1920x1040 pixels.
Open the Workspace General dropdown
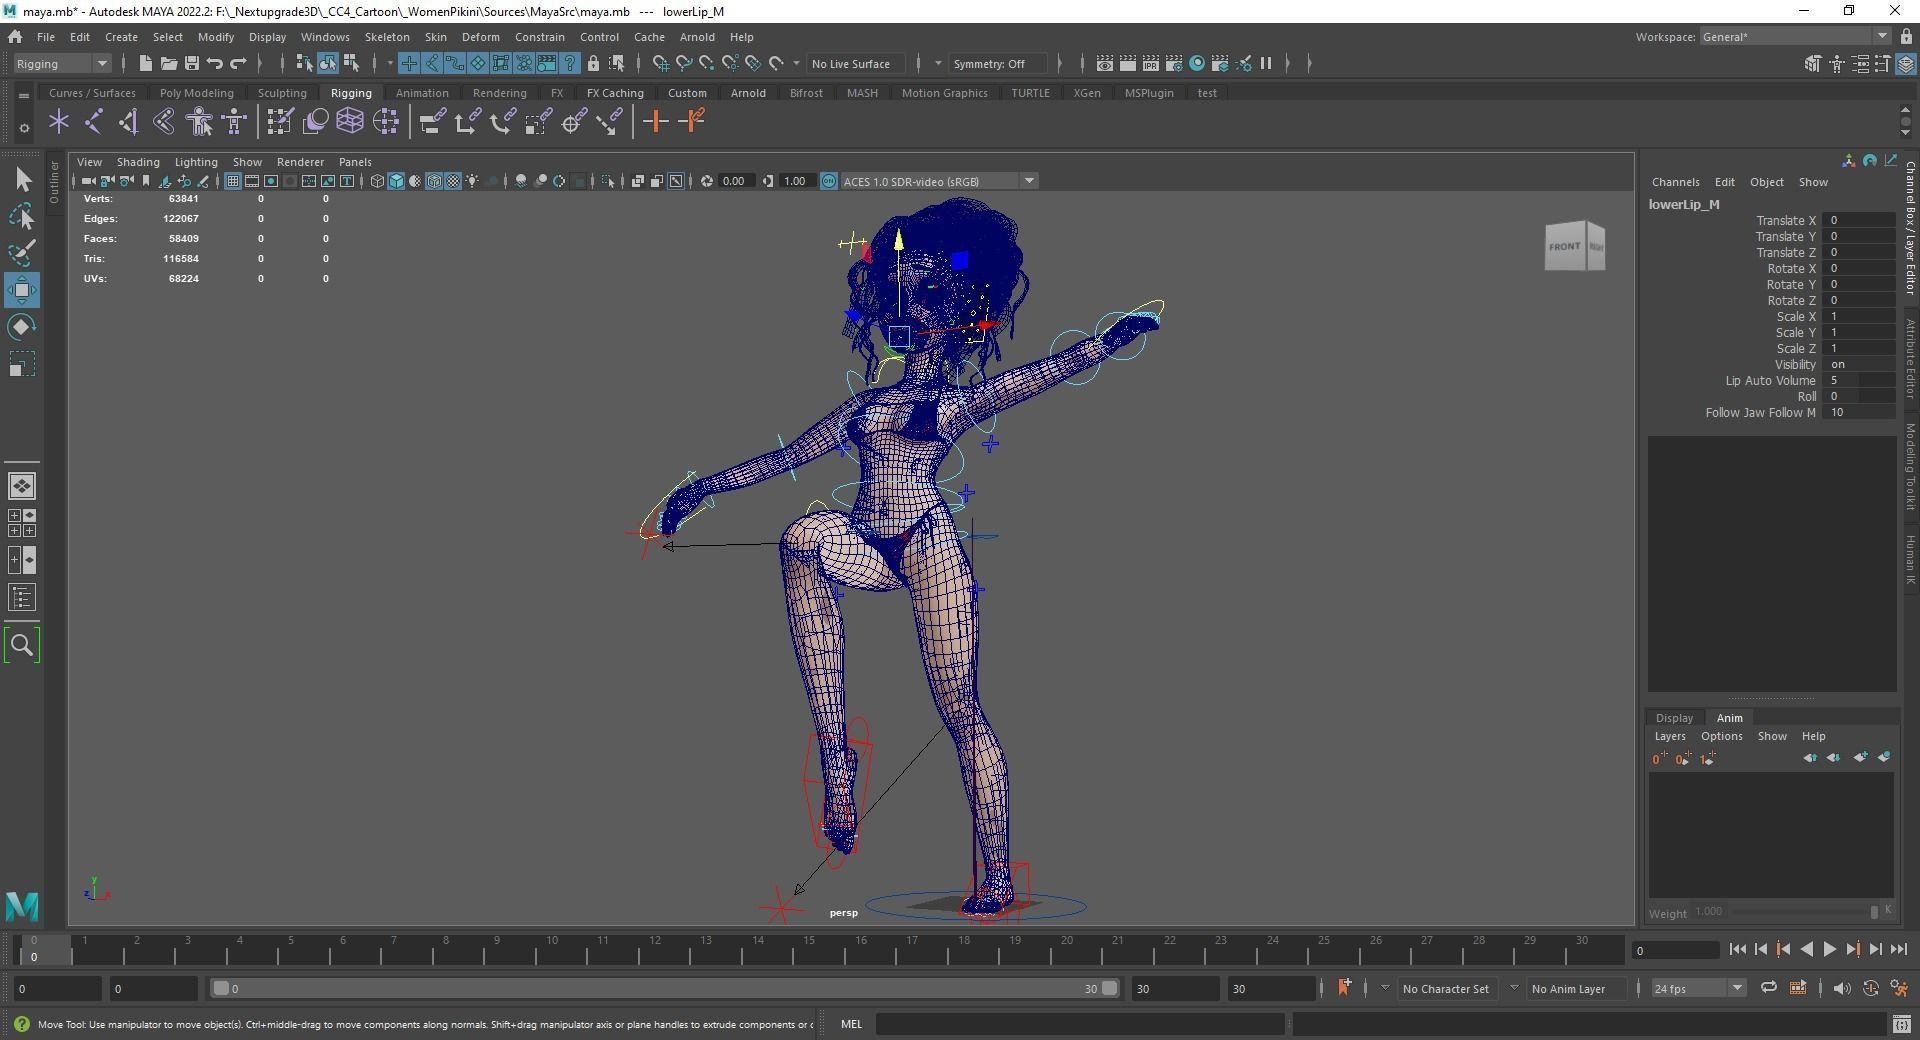pos(1795,37)
